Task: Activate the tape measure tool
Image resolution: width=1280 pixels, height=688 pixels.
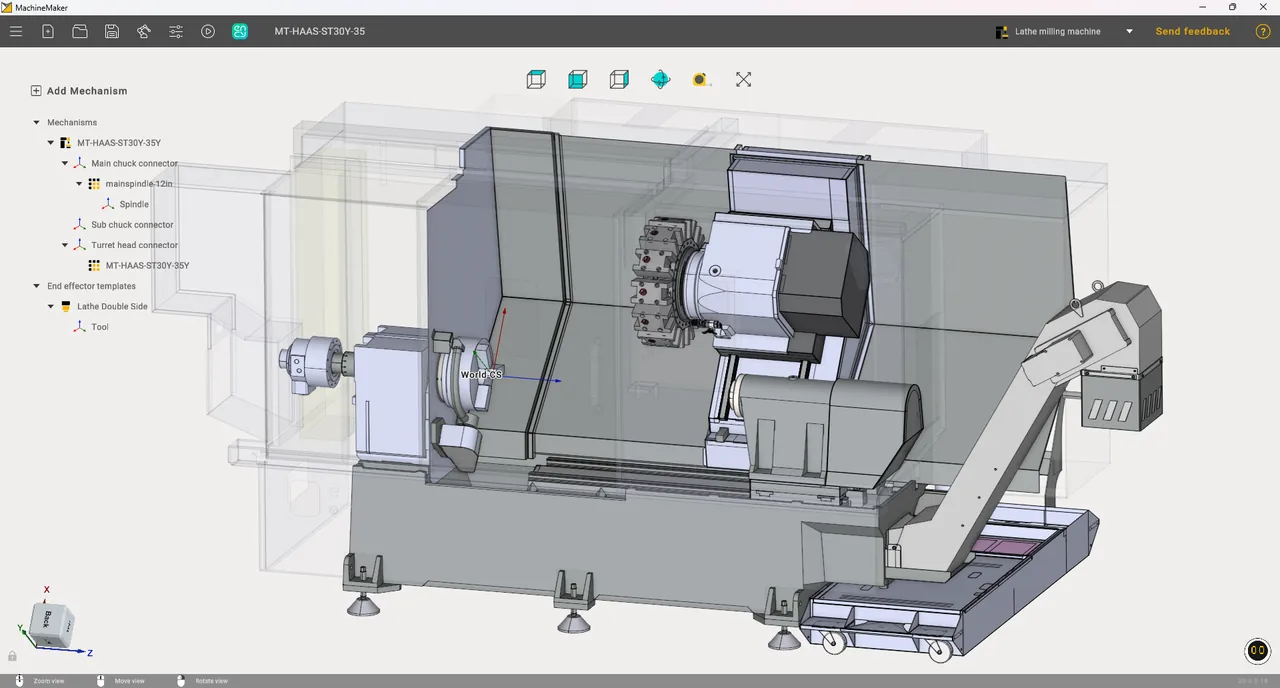Action: coord(701,79)
